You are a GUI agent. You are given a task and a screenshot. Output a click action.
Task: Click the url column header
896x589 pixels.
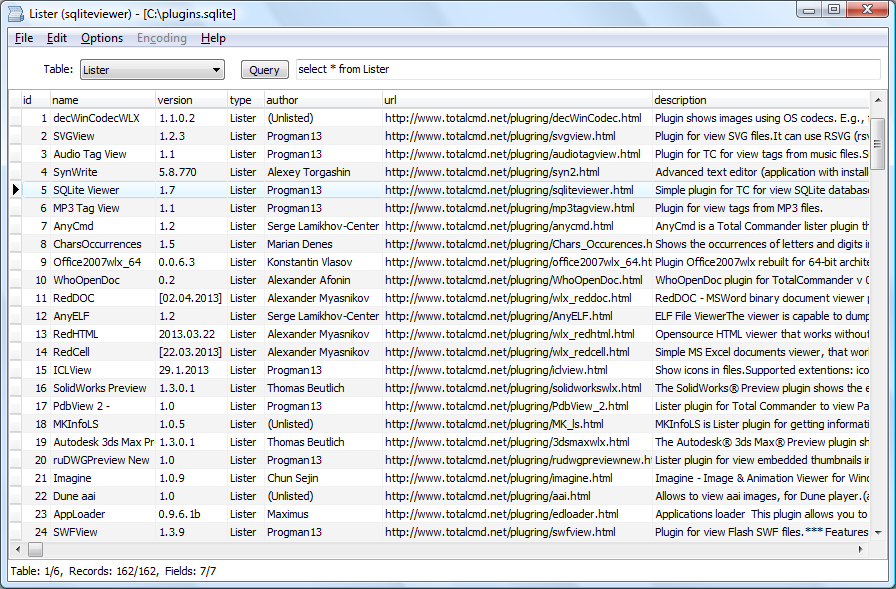(x=517, y=100)
